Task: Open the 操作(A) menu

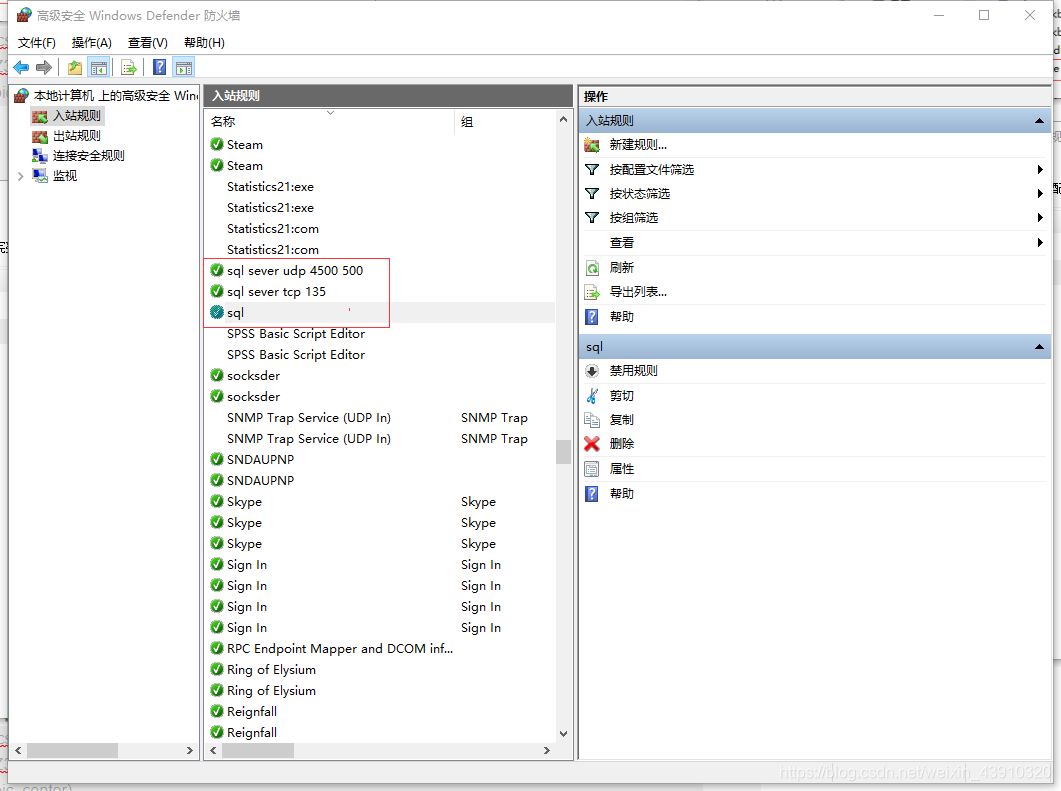Action: [x=91, y=43]
